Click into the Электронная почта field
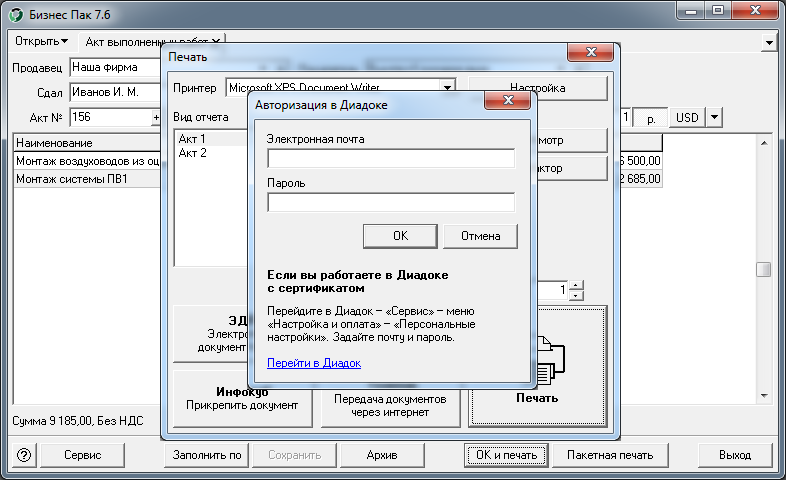Screen dimensions: 786x480 coord(391,158)
